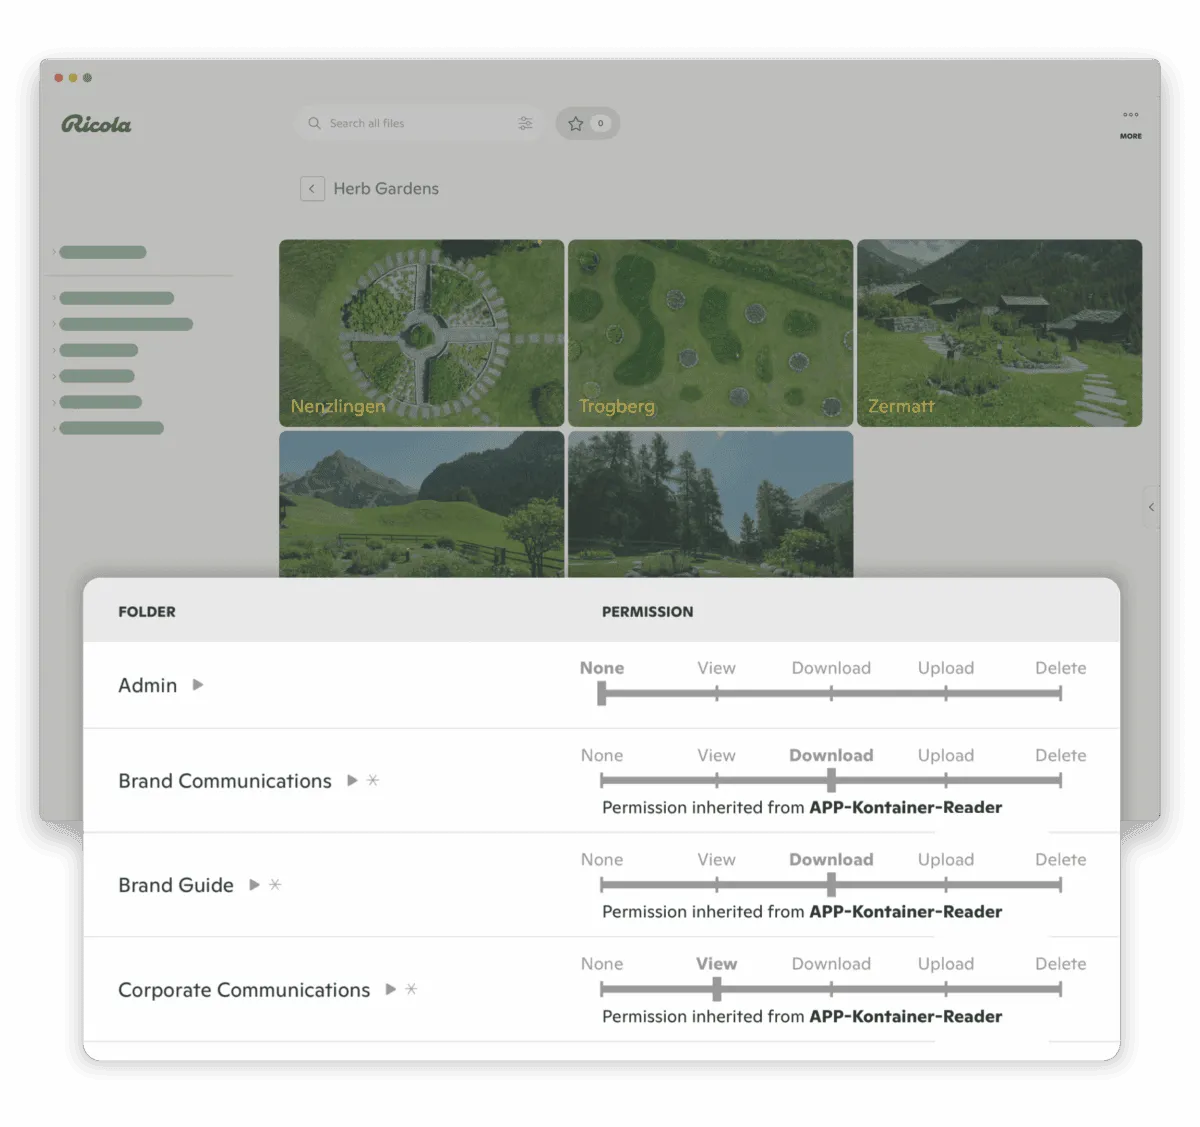Set Brand Communications permission to None
Viewport: 1200px width, 1127px height.
(x=602, y=755)
